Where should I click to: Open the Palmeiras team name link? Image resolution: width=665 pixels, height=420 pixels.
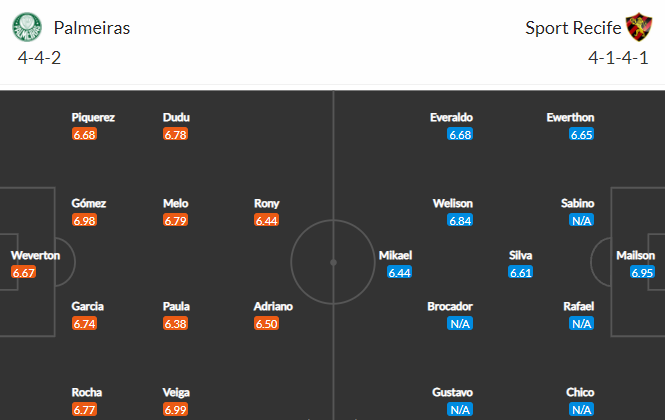coord(92,28)
